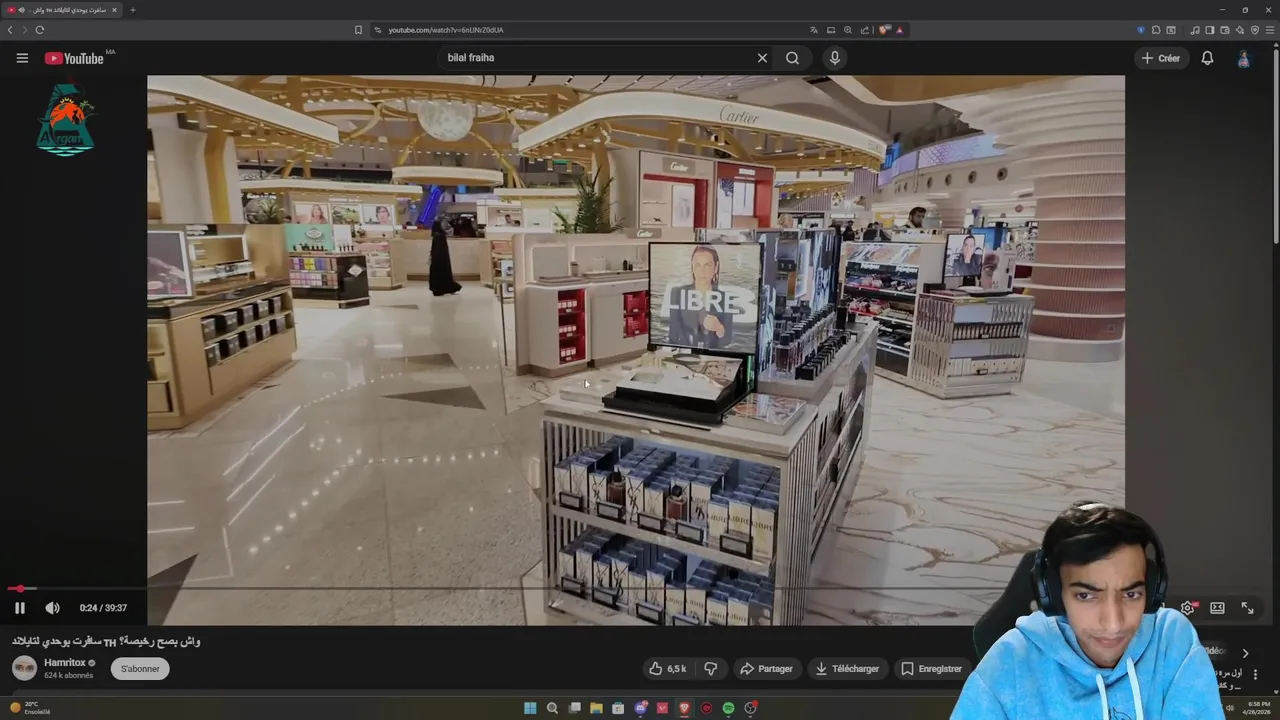Open the three-dot menu of the suggested video
Image resolution: width=1280 pixels, height=720 pixels.
tap(1255, 674)
